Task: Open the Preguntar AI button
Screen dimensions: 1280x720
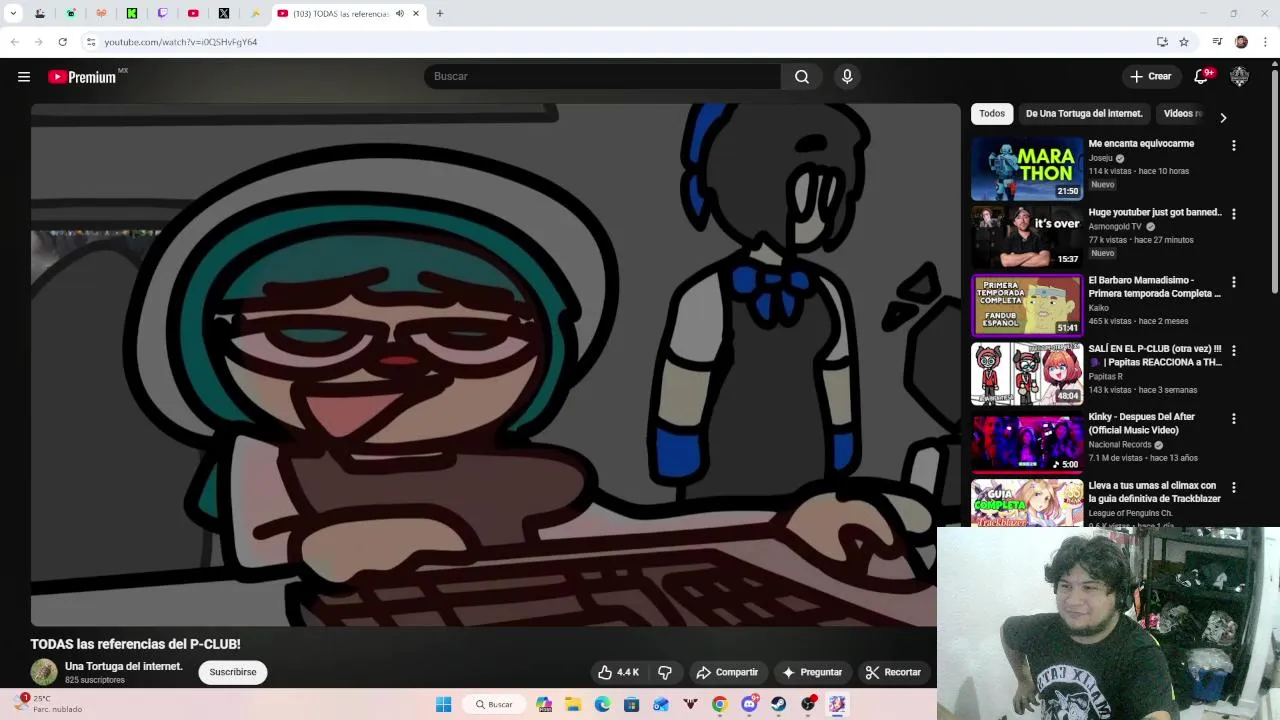Action: pos(812,672)
